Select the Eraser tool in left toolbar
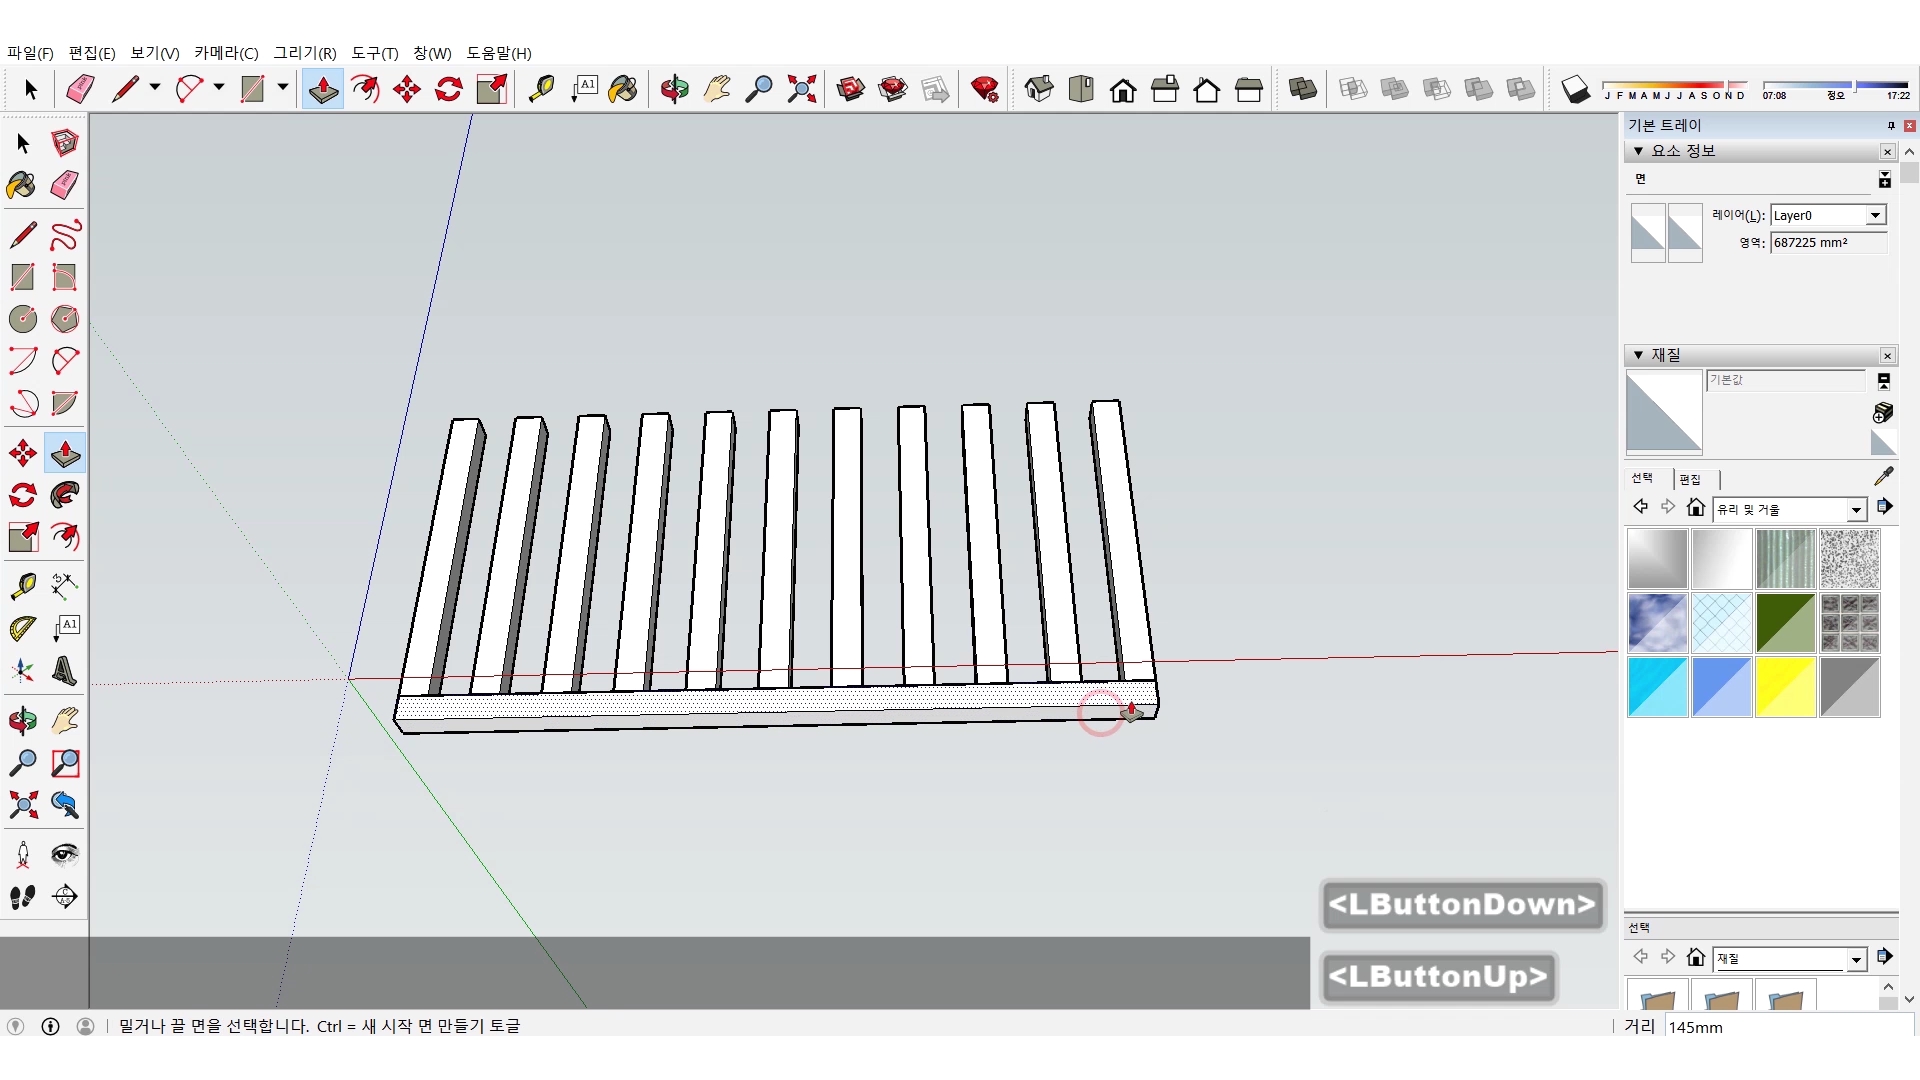Screen dimensions: 1920x1080 click(65, 185)
